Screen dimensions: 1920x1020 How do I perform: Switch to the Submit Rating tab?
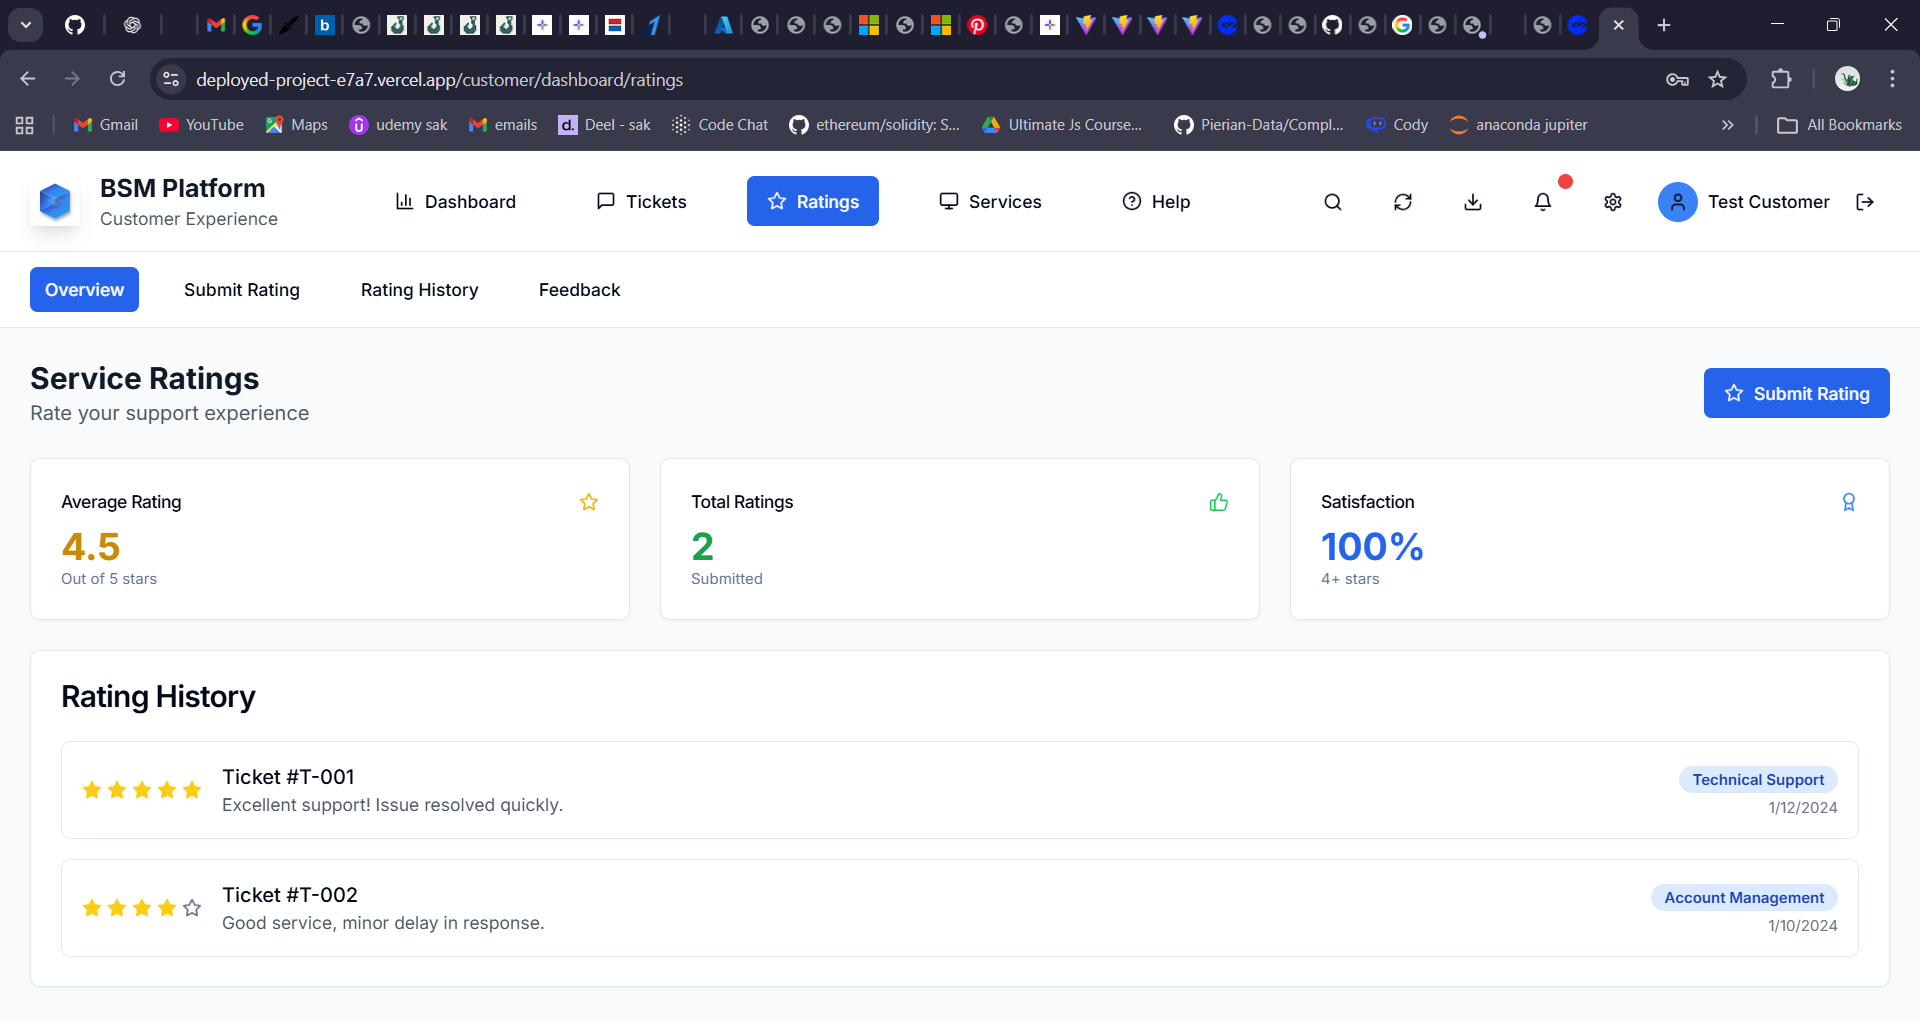click(242, 289)
